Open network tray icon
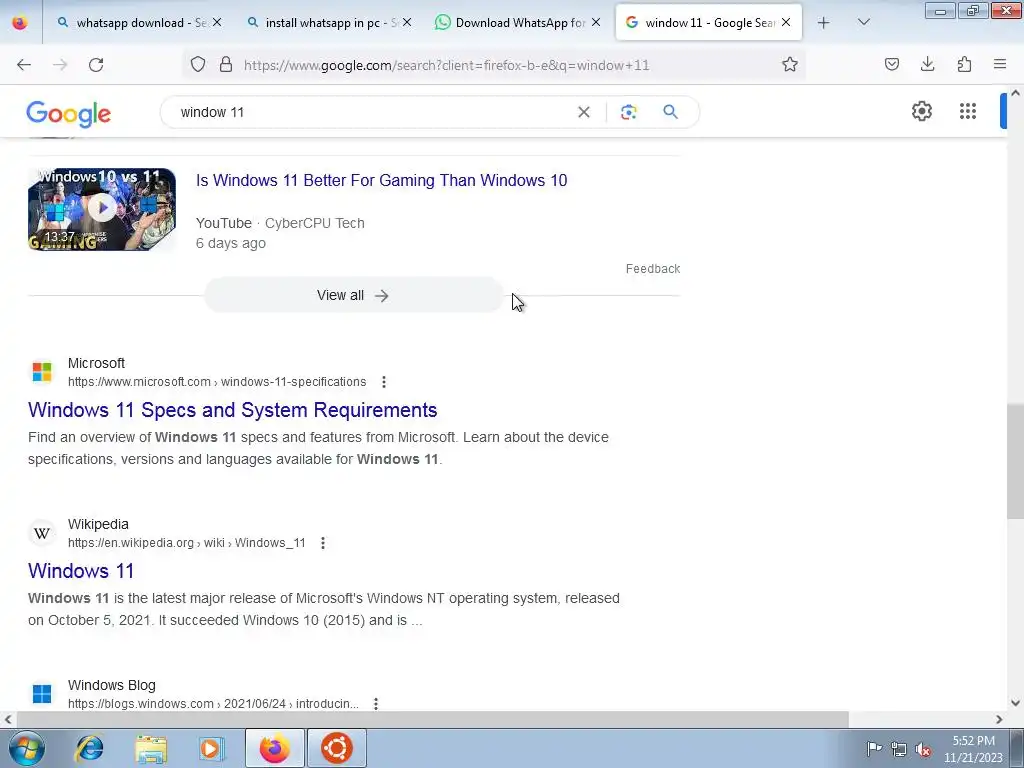The height and width of the screenshot is (768, 1024). (899, 749)
